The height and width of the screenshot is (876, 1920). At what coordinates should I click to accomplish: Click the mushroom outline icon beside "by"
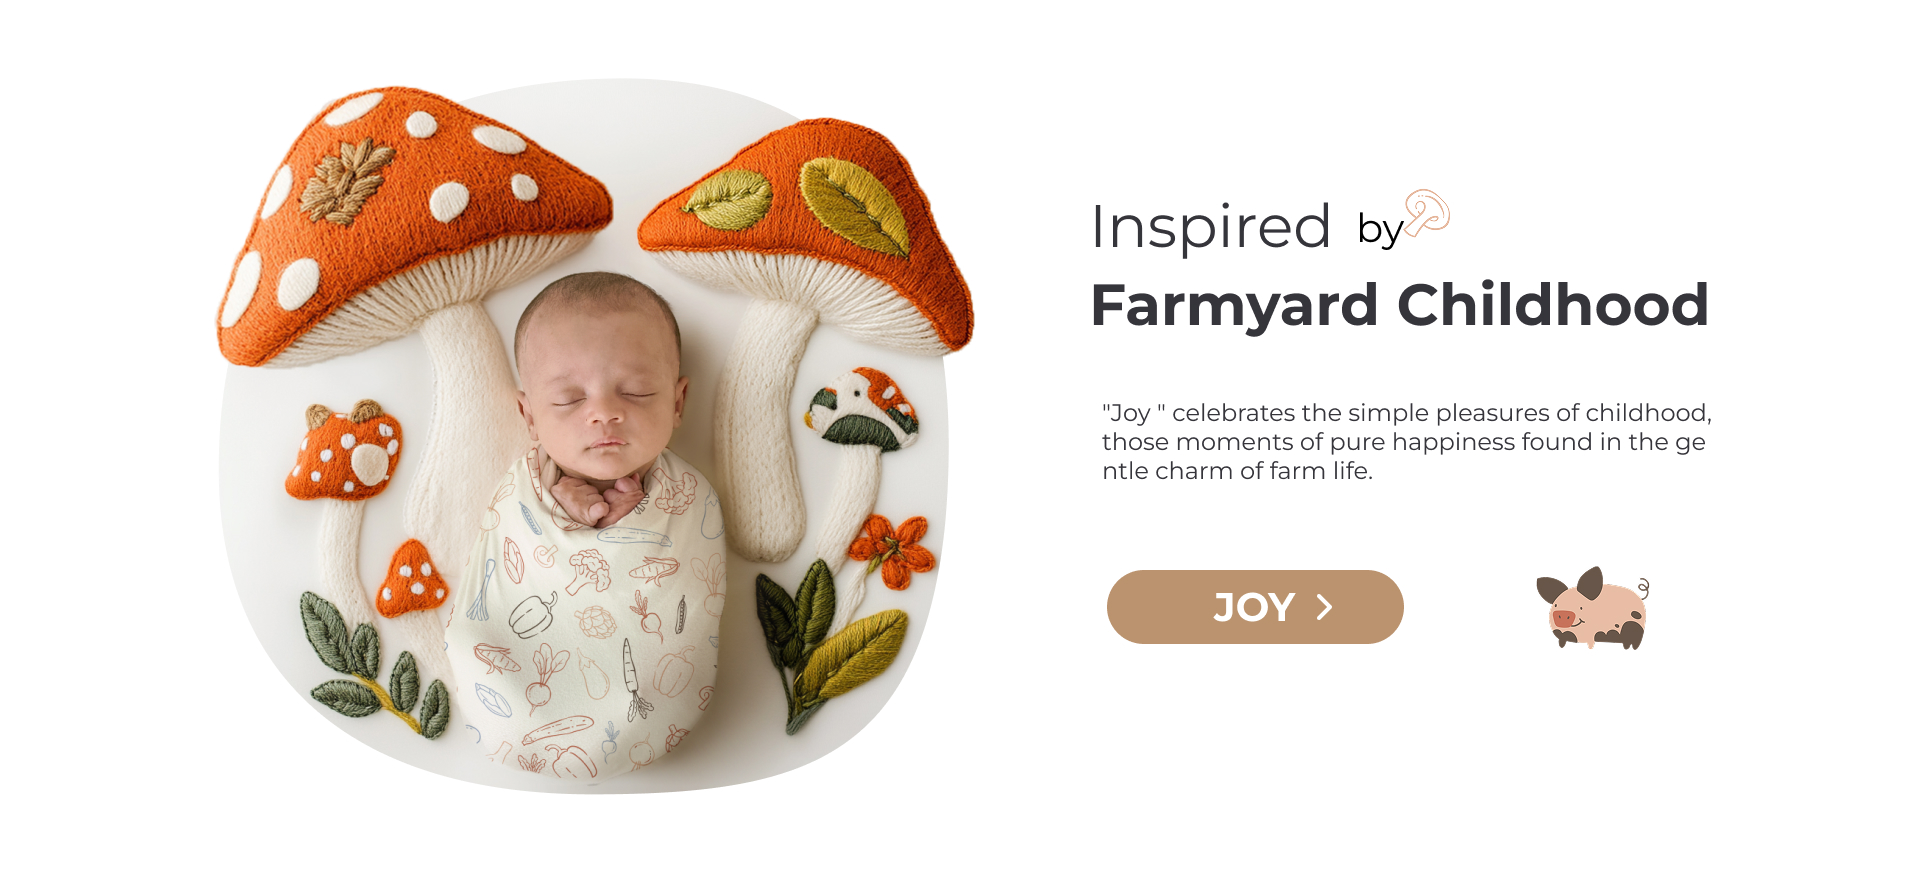[x=1427, y=212]
